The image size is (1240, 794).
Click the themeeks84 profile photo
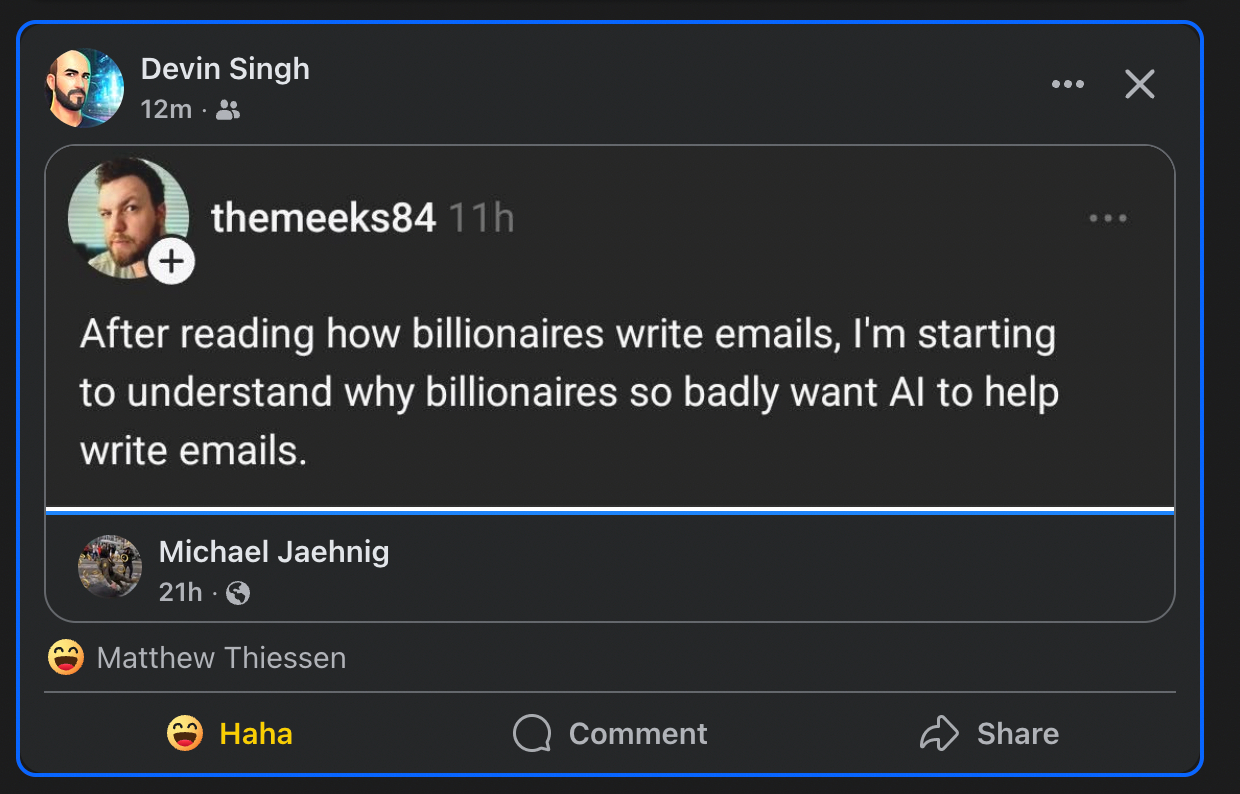click(128, 217)
